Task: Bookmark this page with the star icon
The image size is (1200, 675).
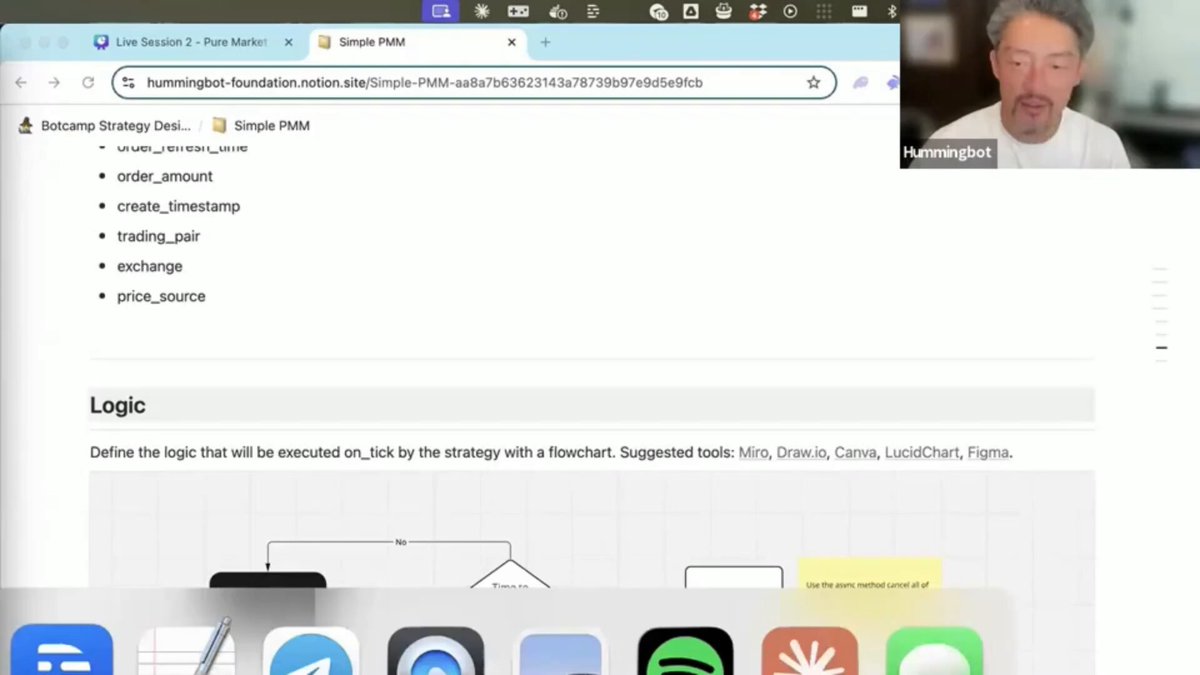Action: [x=814, y=83]
